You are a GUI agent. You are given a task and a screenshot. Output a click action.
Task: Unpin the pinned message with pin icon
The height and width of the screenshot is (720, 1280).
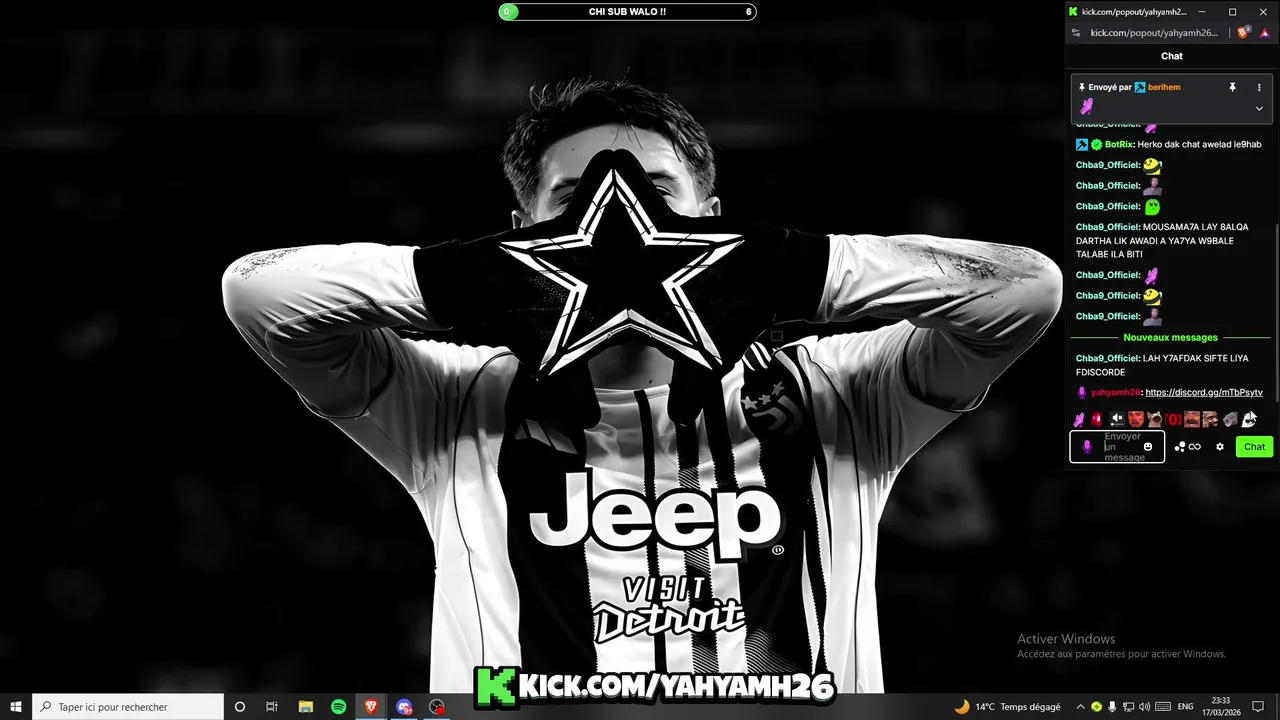(1232, 87)
